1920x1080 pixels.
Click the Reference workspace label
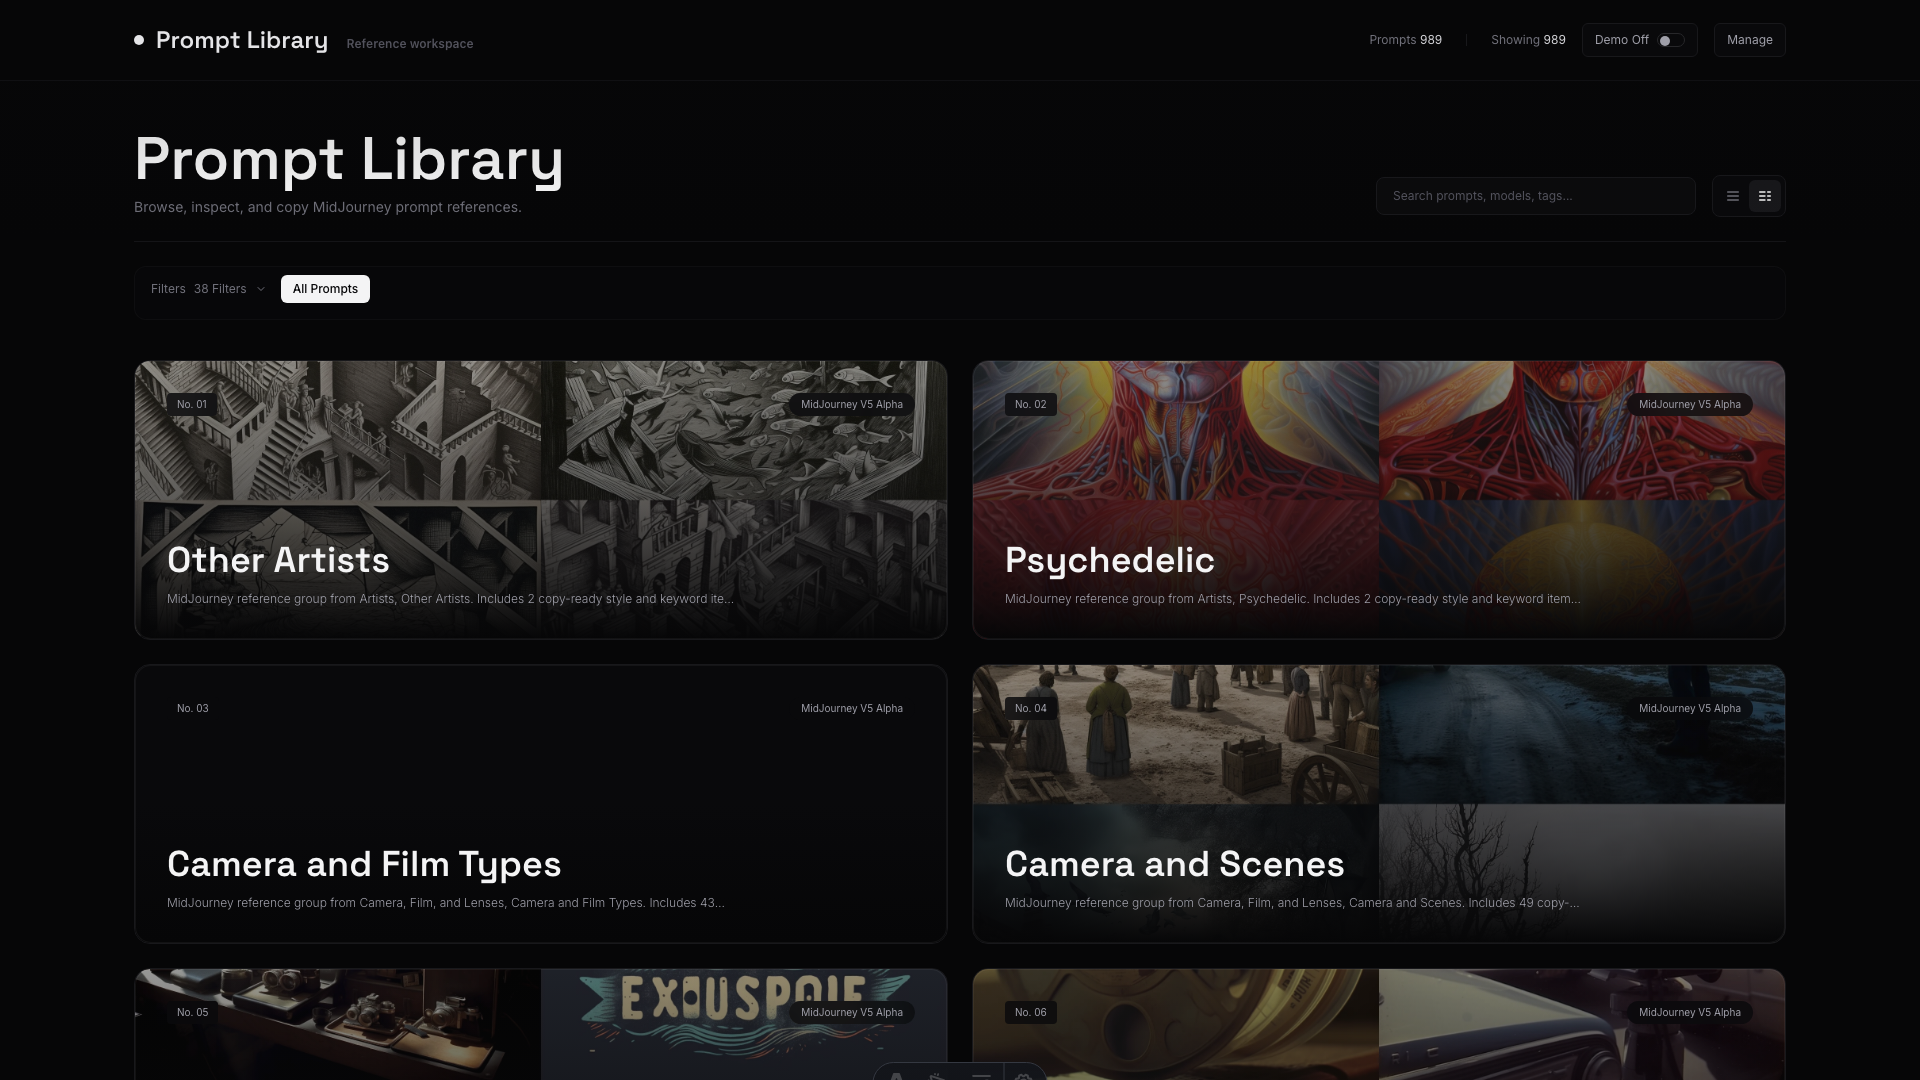tap(410, 44)
